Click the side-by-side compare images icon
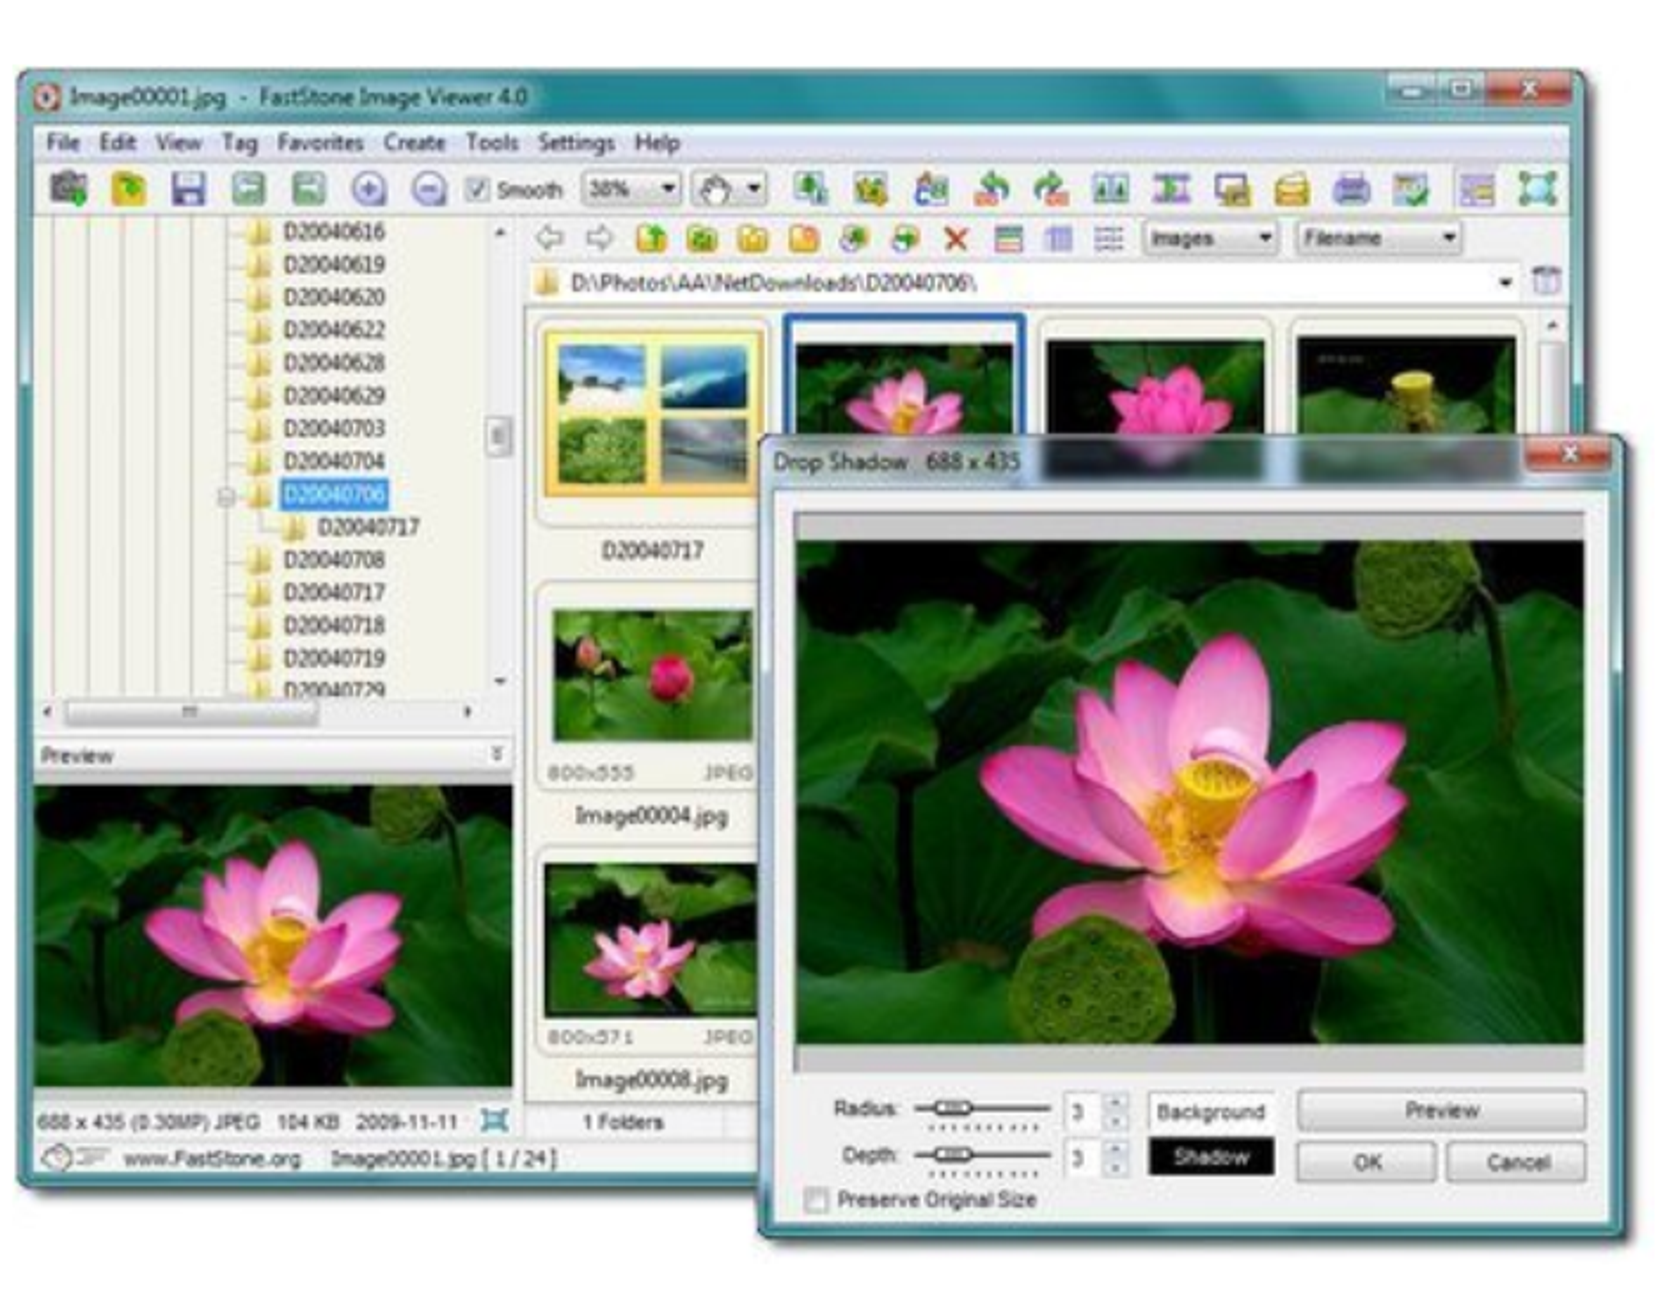Viewport: 1680px width, 1297px height. point(1110,188)
